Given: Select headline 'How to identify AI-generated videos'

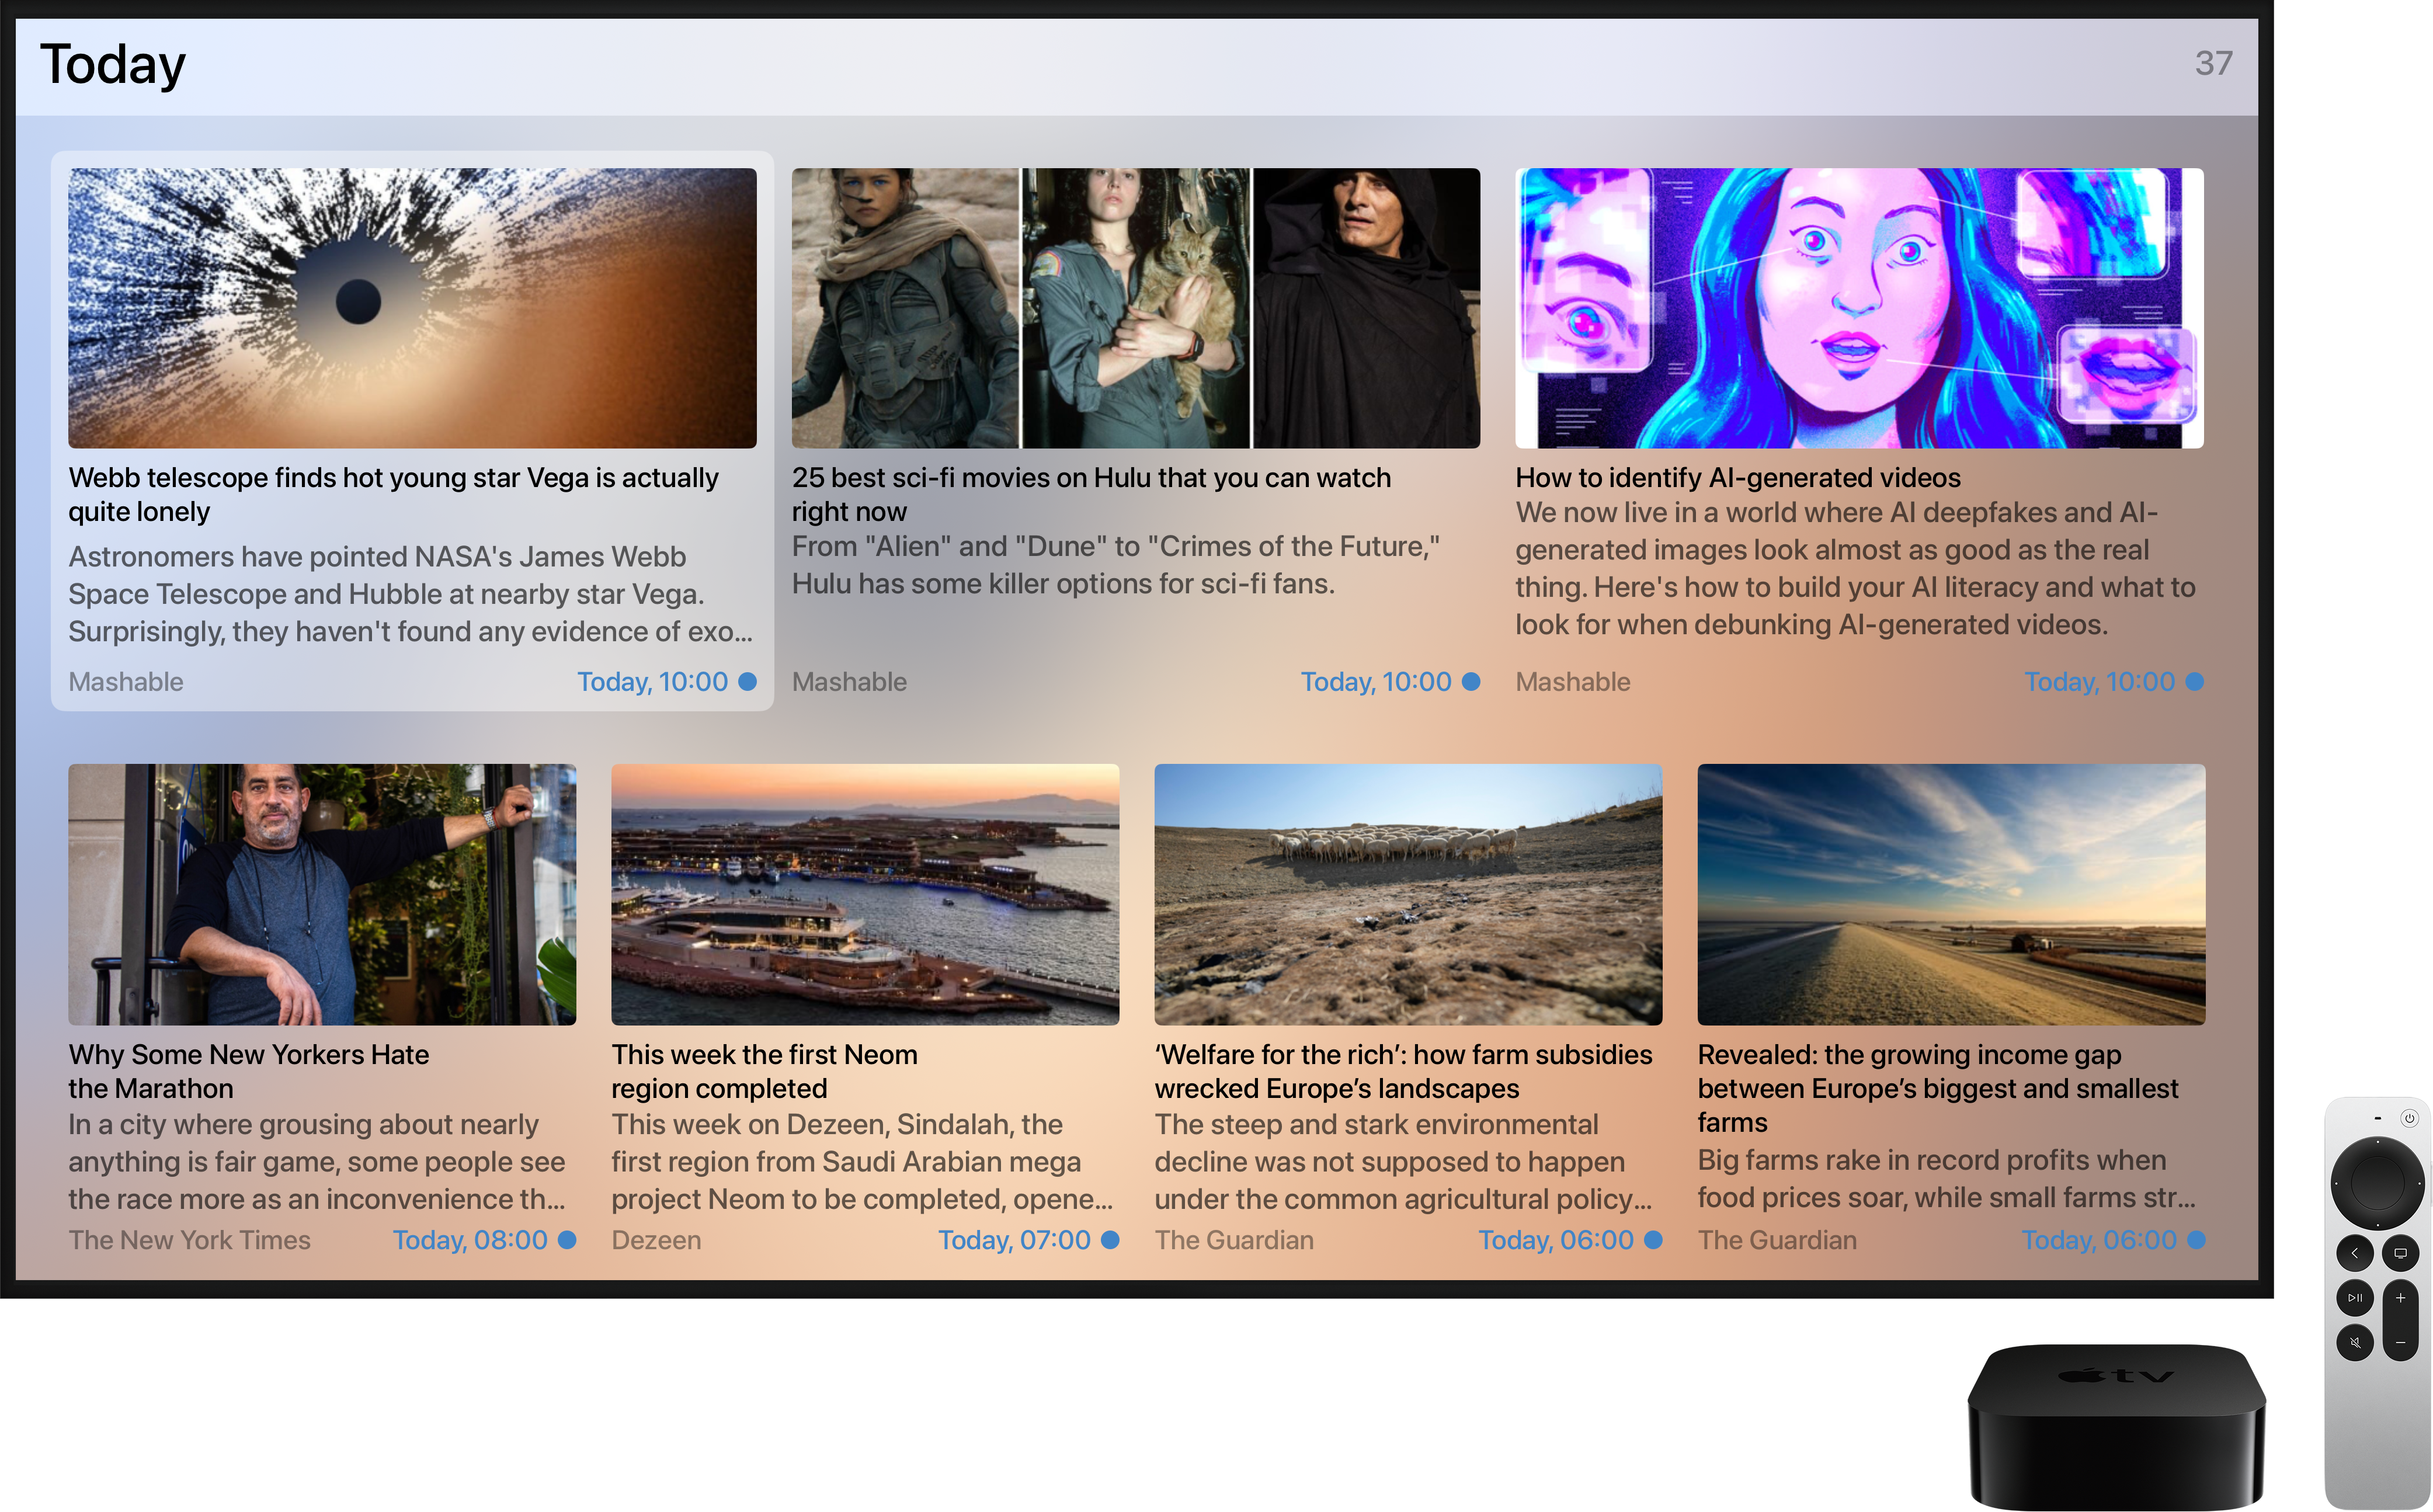Looking at the screenshot, I should point(1737,478).
